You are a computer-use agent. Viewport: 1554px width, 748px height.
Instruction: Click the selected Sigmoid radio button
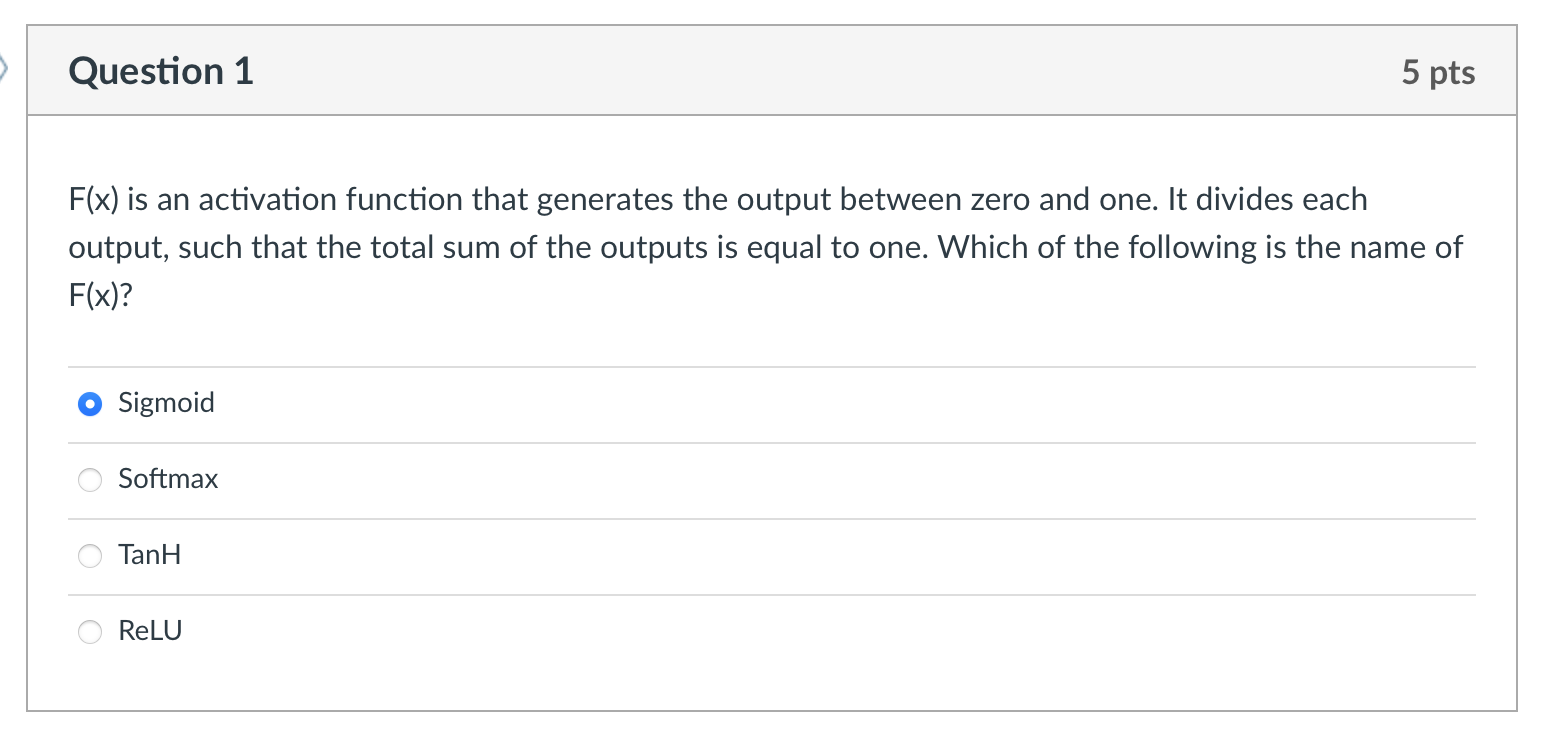[89, 404]
